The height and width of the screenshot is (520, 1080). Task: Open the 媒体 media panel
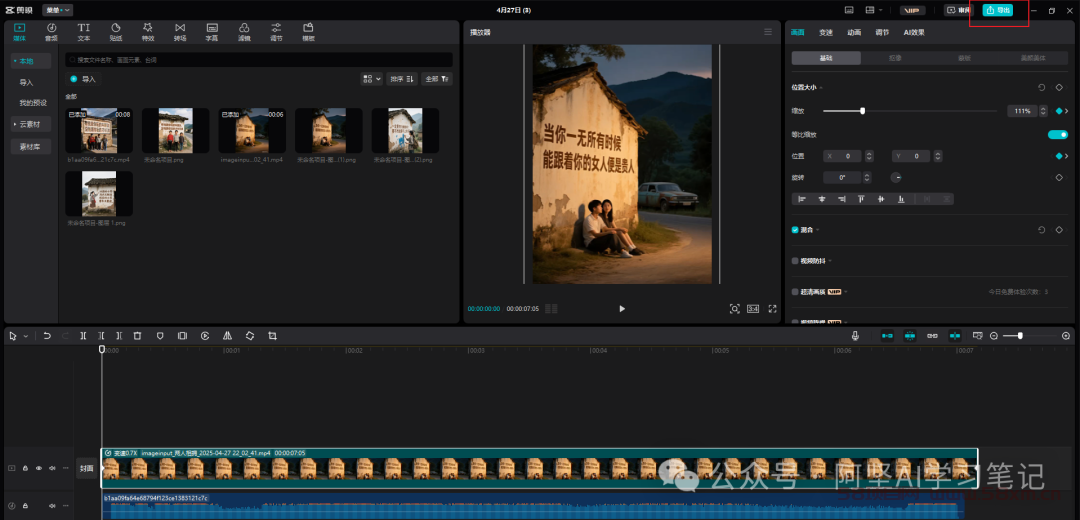click(19, 32)
